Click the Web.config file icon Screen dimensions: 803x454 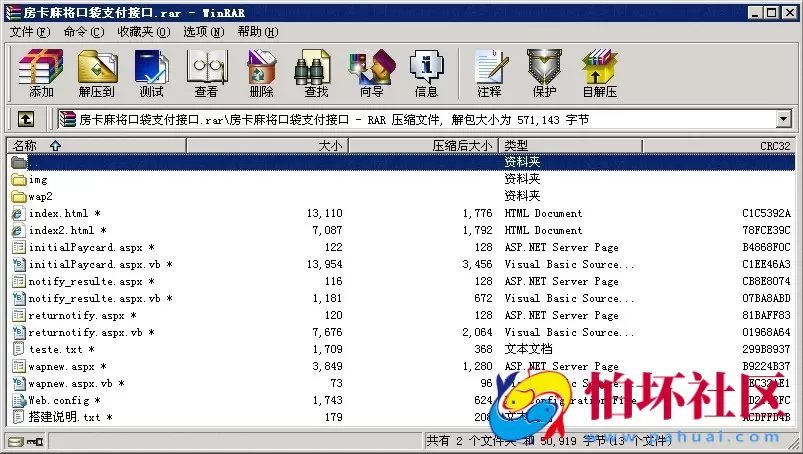click(18, 400)
